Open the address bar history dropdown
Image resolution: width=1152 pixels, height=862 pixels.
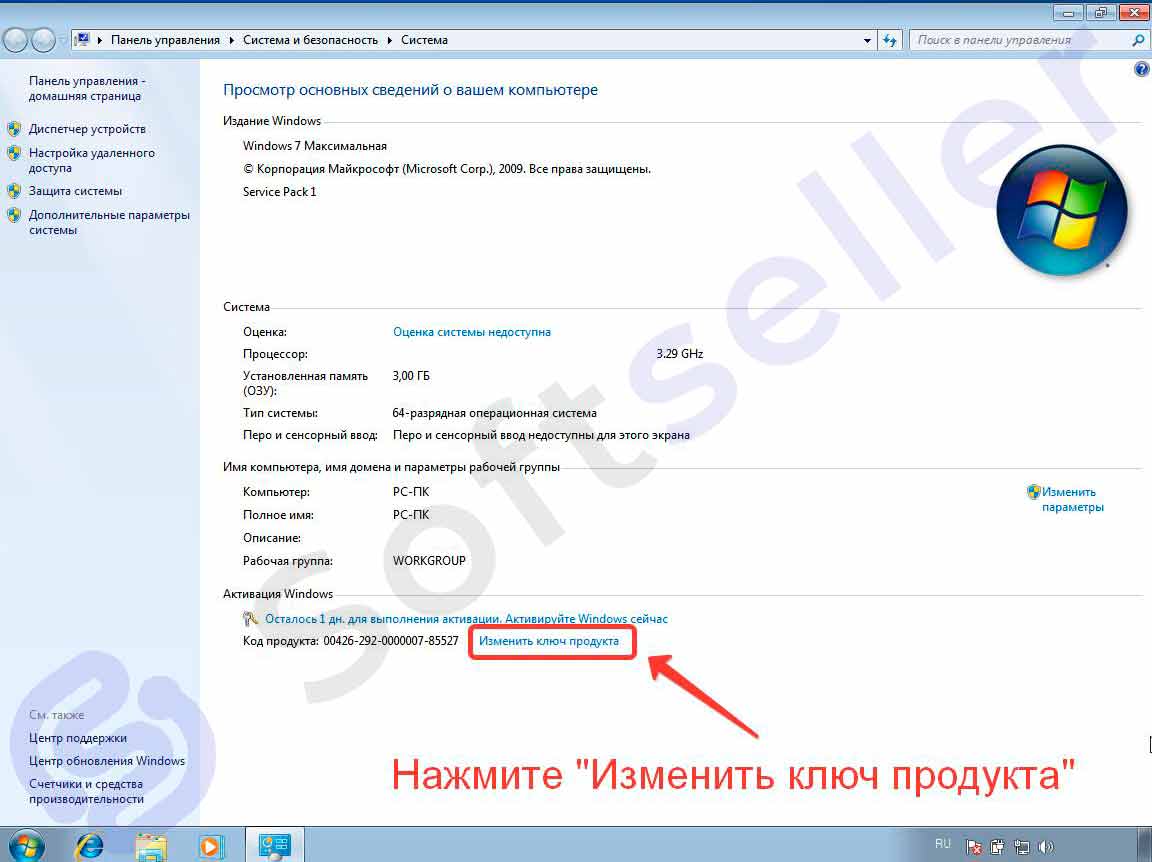(x=867, y=40)
